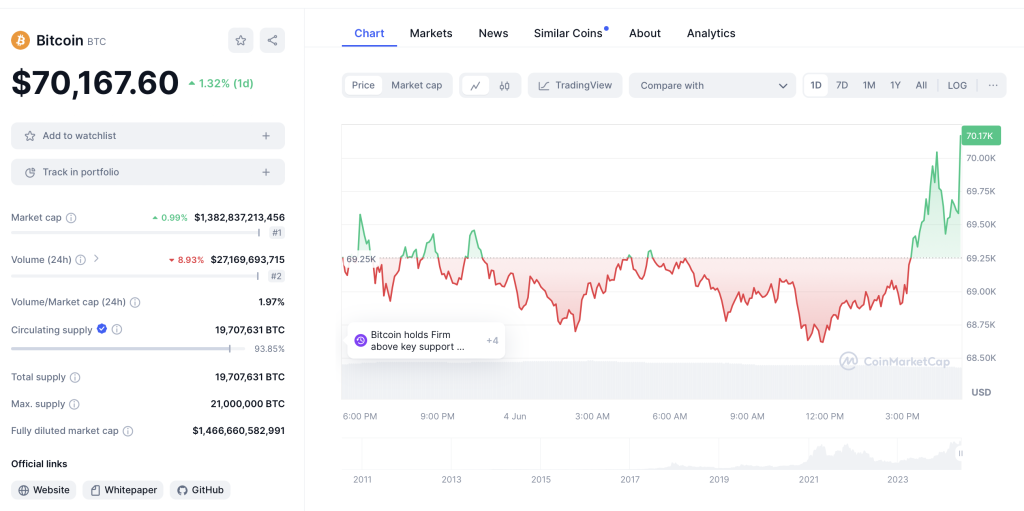The image size is (1024, 511).
Task: Click the #1 market cap rank badge
Action: [x=277, y=233]
